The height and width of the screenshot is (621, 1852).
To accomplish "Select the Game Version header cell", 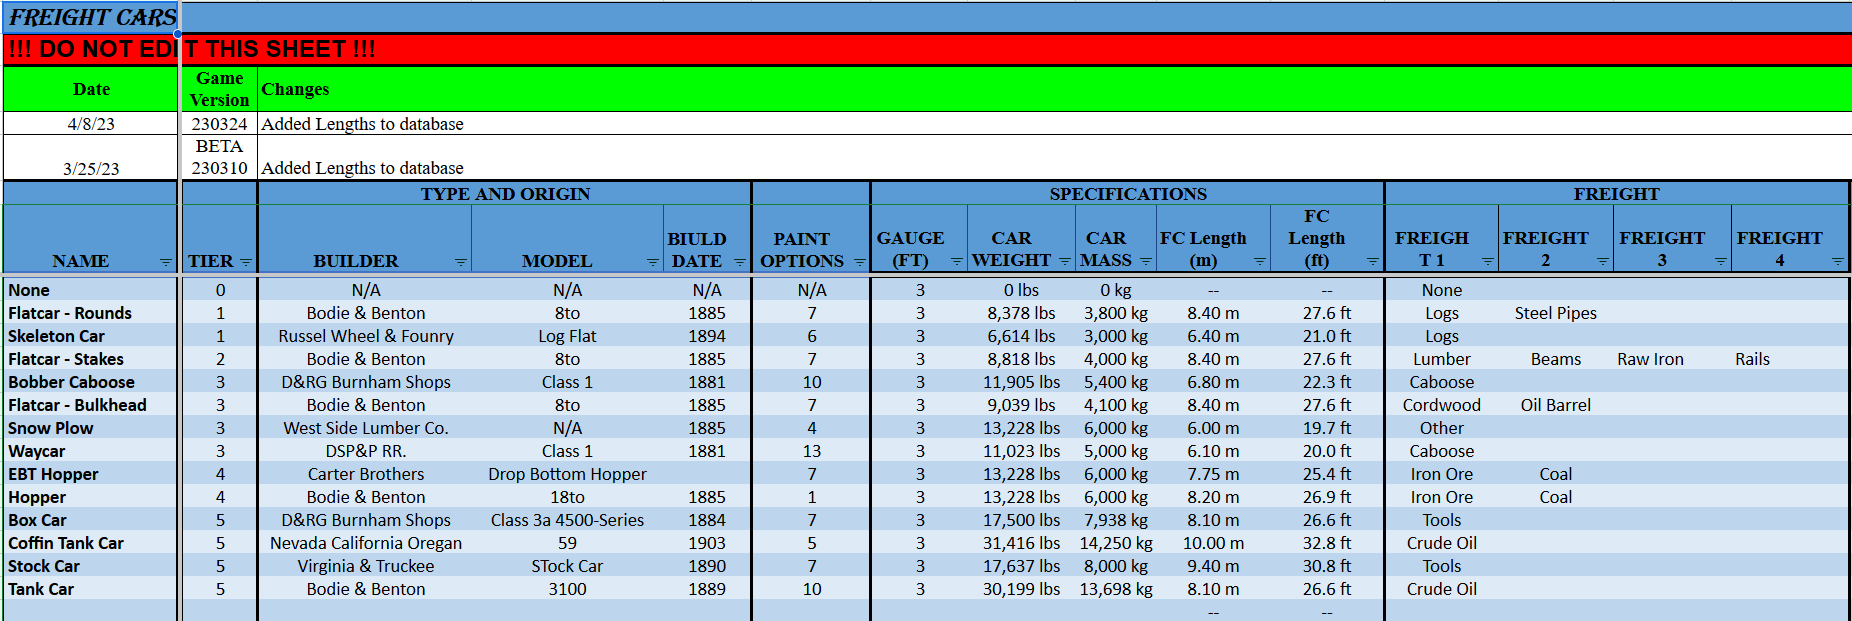I will [219, 89].
